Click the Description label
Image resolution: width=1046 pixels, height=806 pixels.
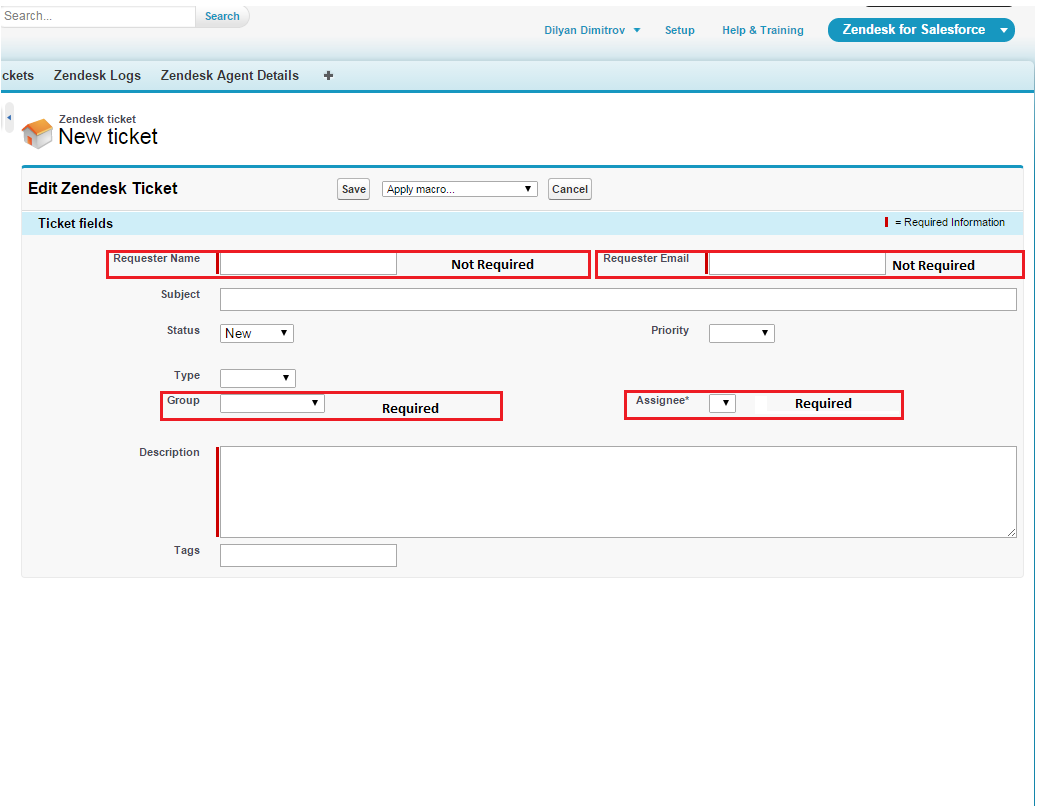click(169, 452)
